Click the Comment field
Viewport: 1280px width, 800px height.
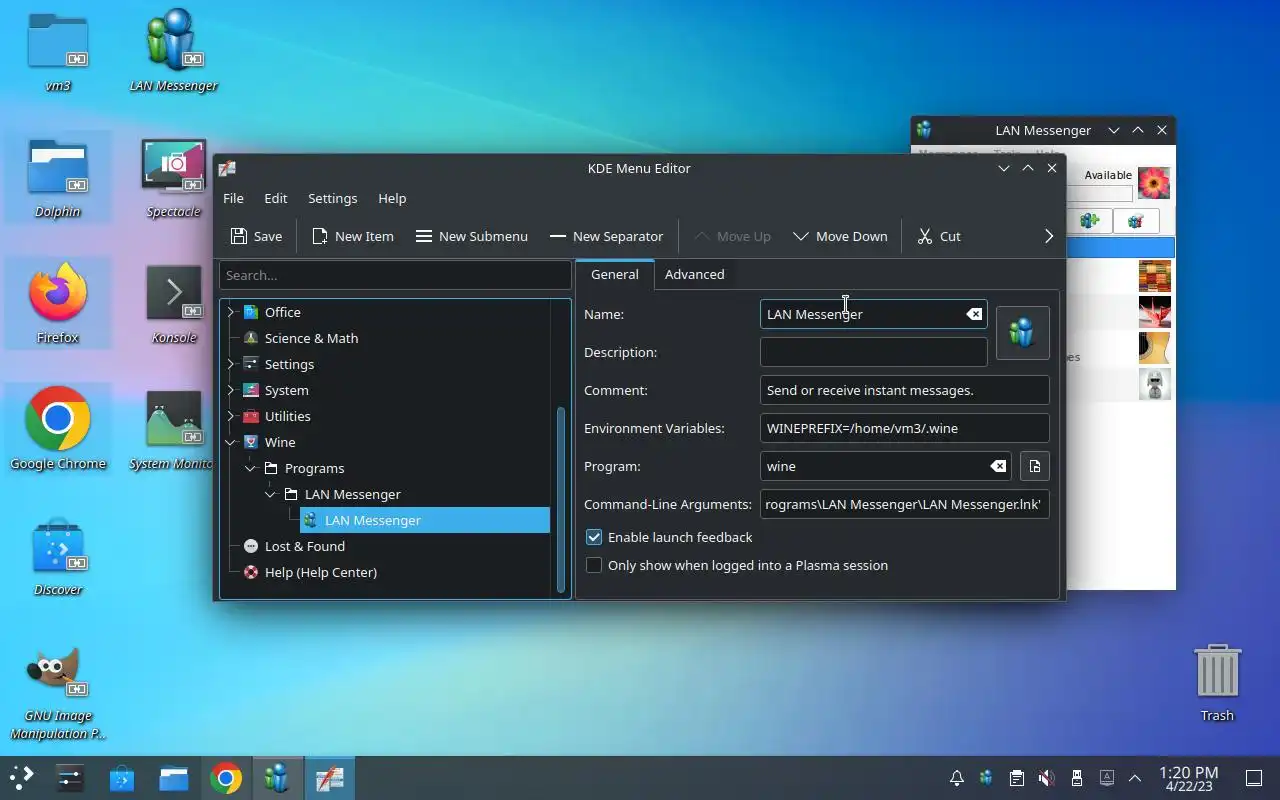904,390
